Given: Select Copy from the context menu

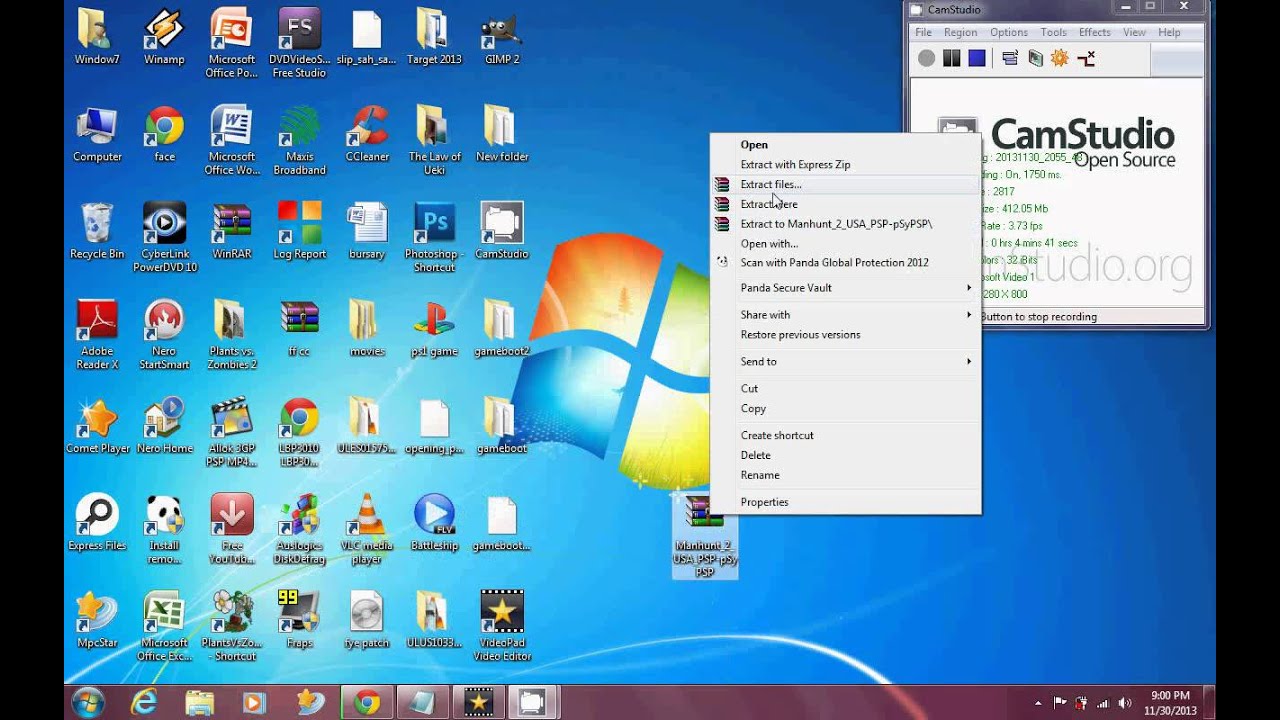Looking at the screenshot, I should point(845,409).
